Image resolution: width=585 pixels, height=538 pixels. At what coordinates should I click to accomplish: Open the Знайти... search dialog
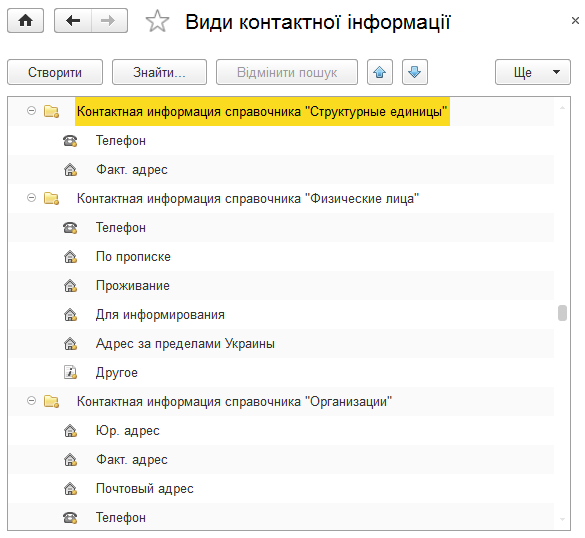coord(159,72)
